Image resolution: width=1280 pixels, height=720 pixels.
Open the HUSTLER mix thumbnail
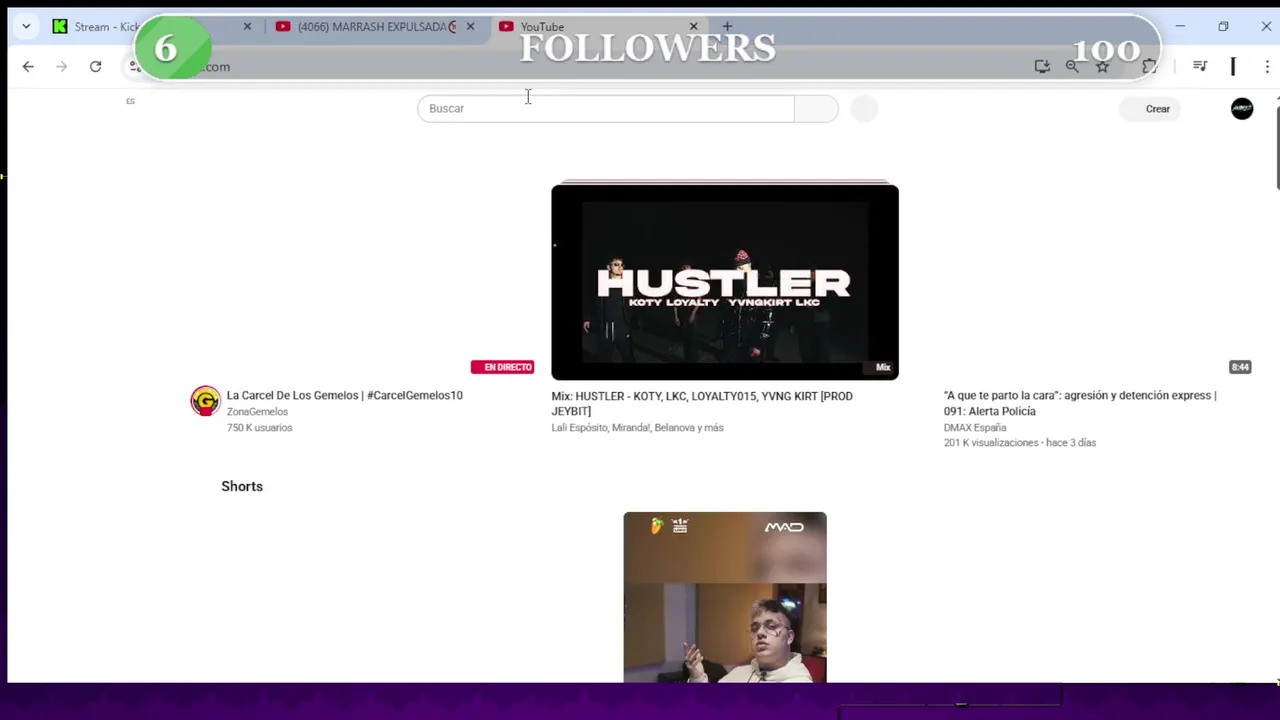[725, 282]
